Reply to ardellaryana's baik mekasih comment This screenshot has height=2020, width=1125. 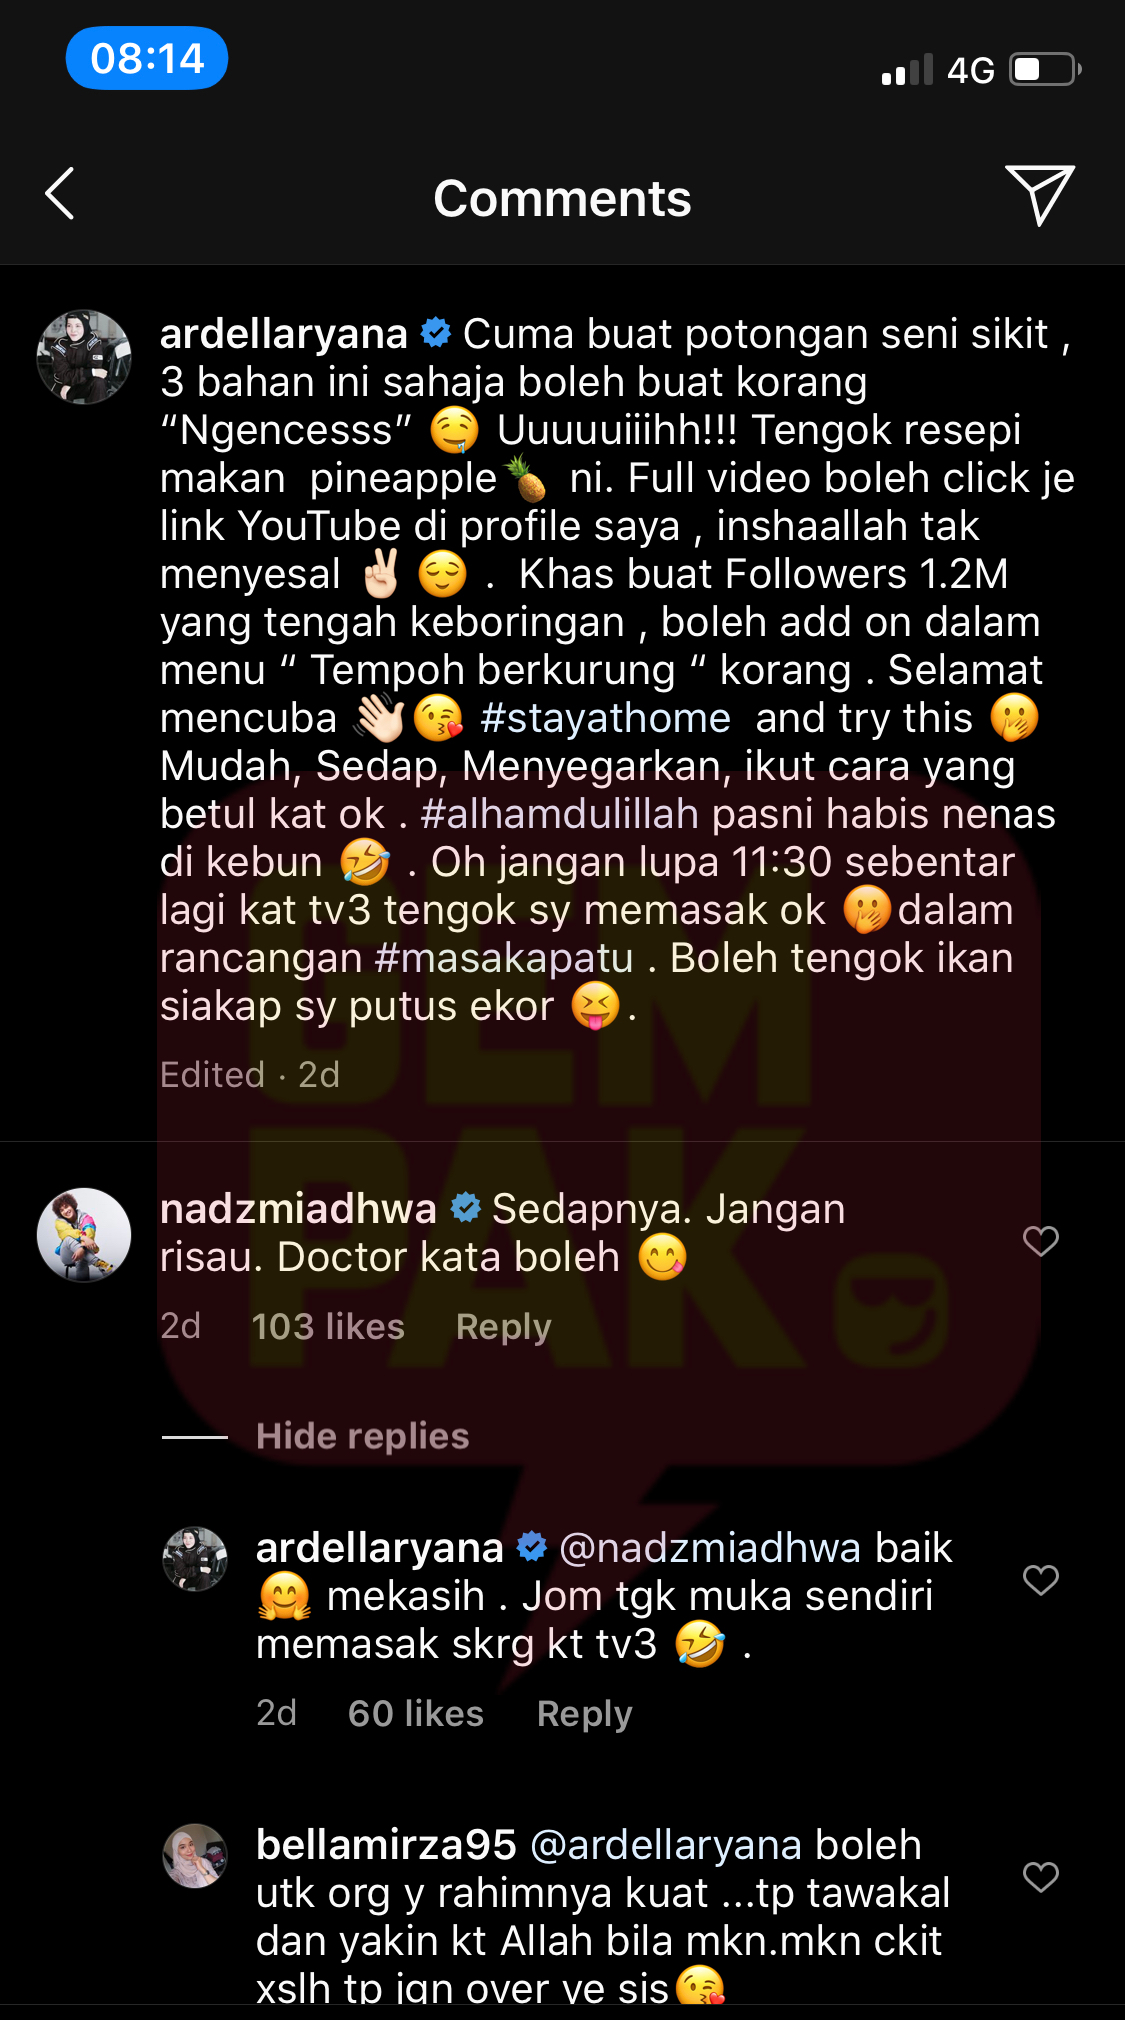coord(584,1714)
